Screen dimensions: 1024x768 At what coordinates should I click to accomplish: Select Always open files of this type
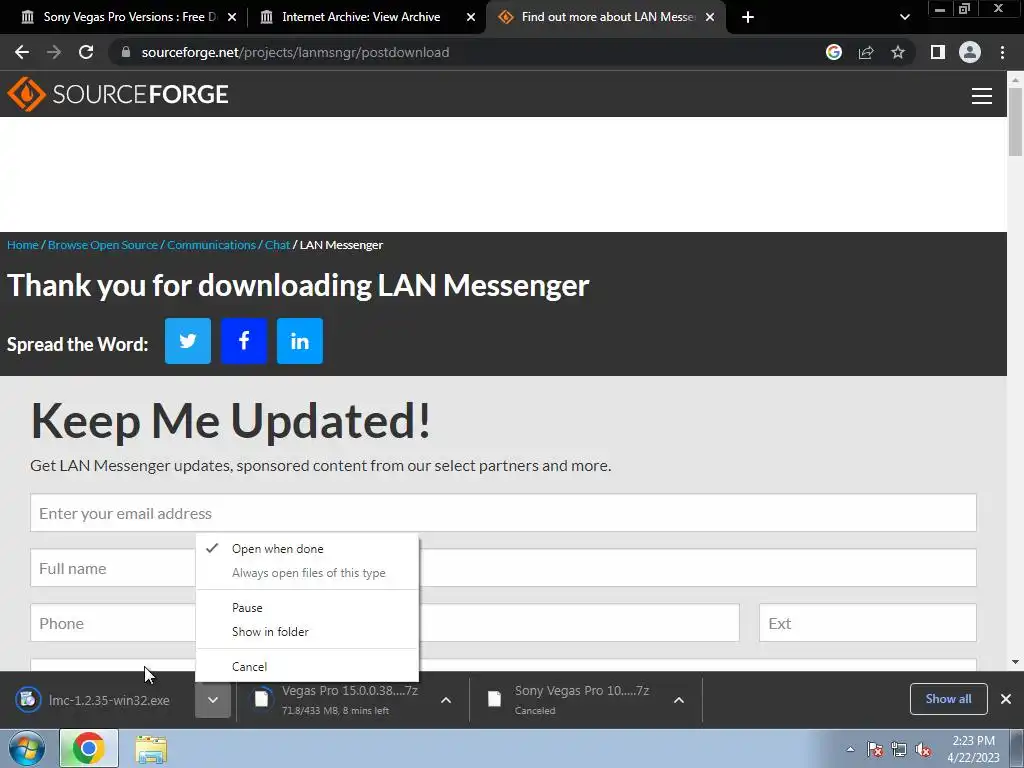[x=307, y=573]
